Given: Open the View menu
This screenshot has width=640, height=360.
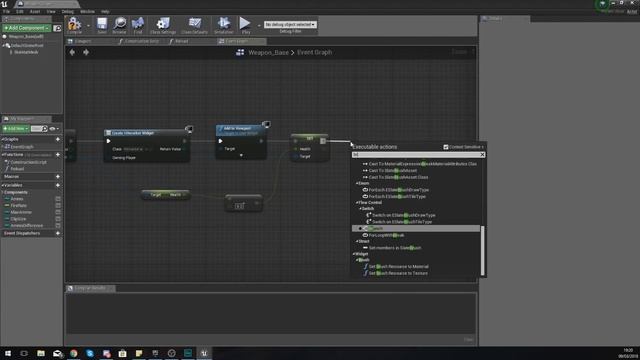Looking at the screenshot, I should (x=51, y=11).
